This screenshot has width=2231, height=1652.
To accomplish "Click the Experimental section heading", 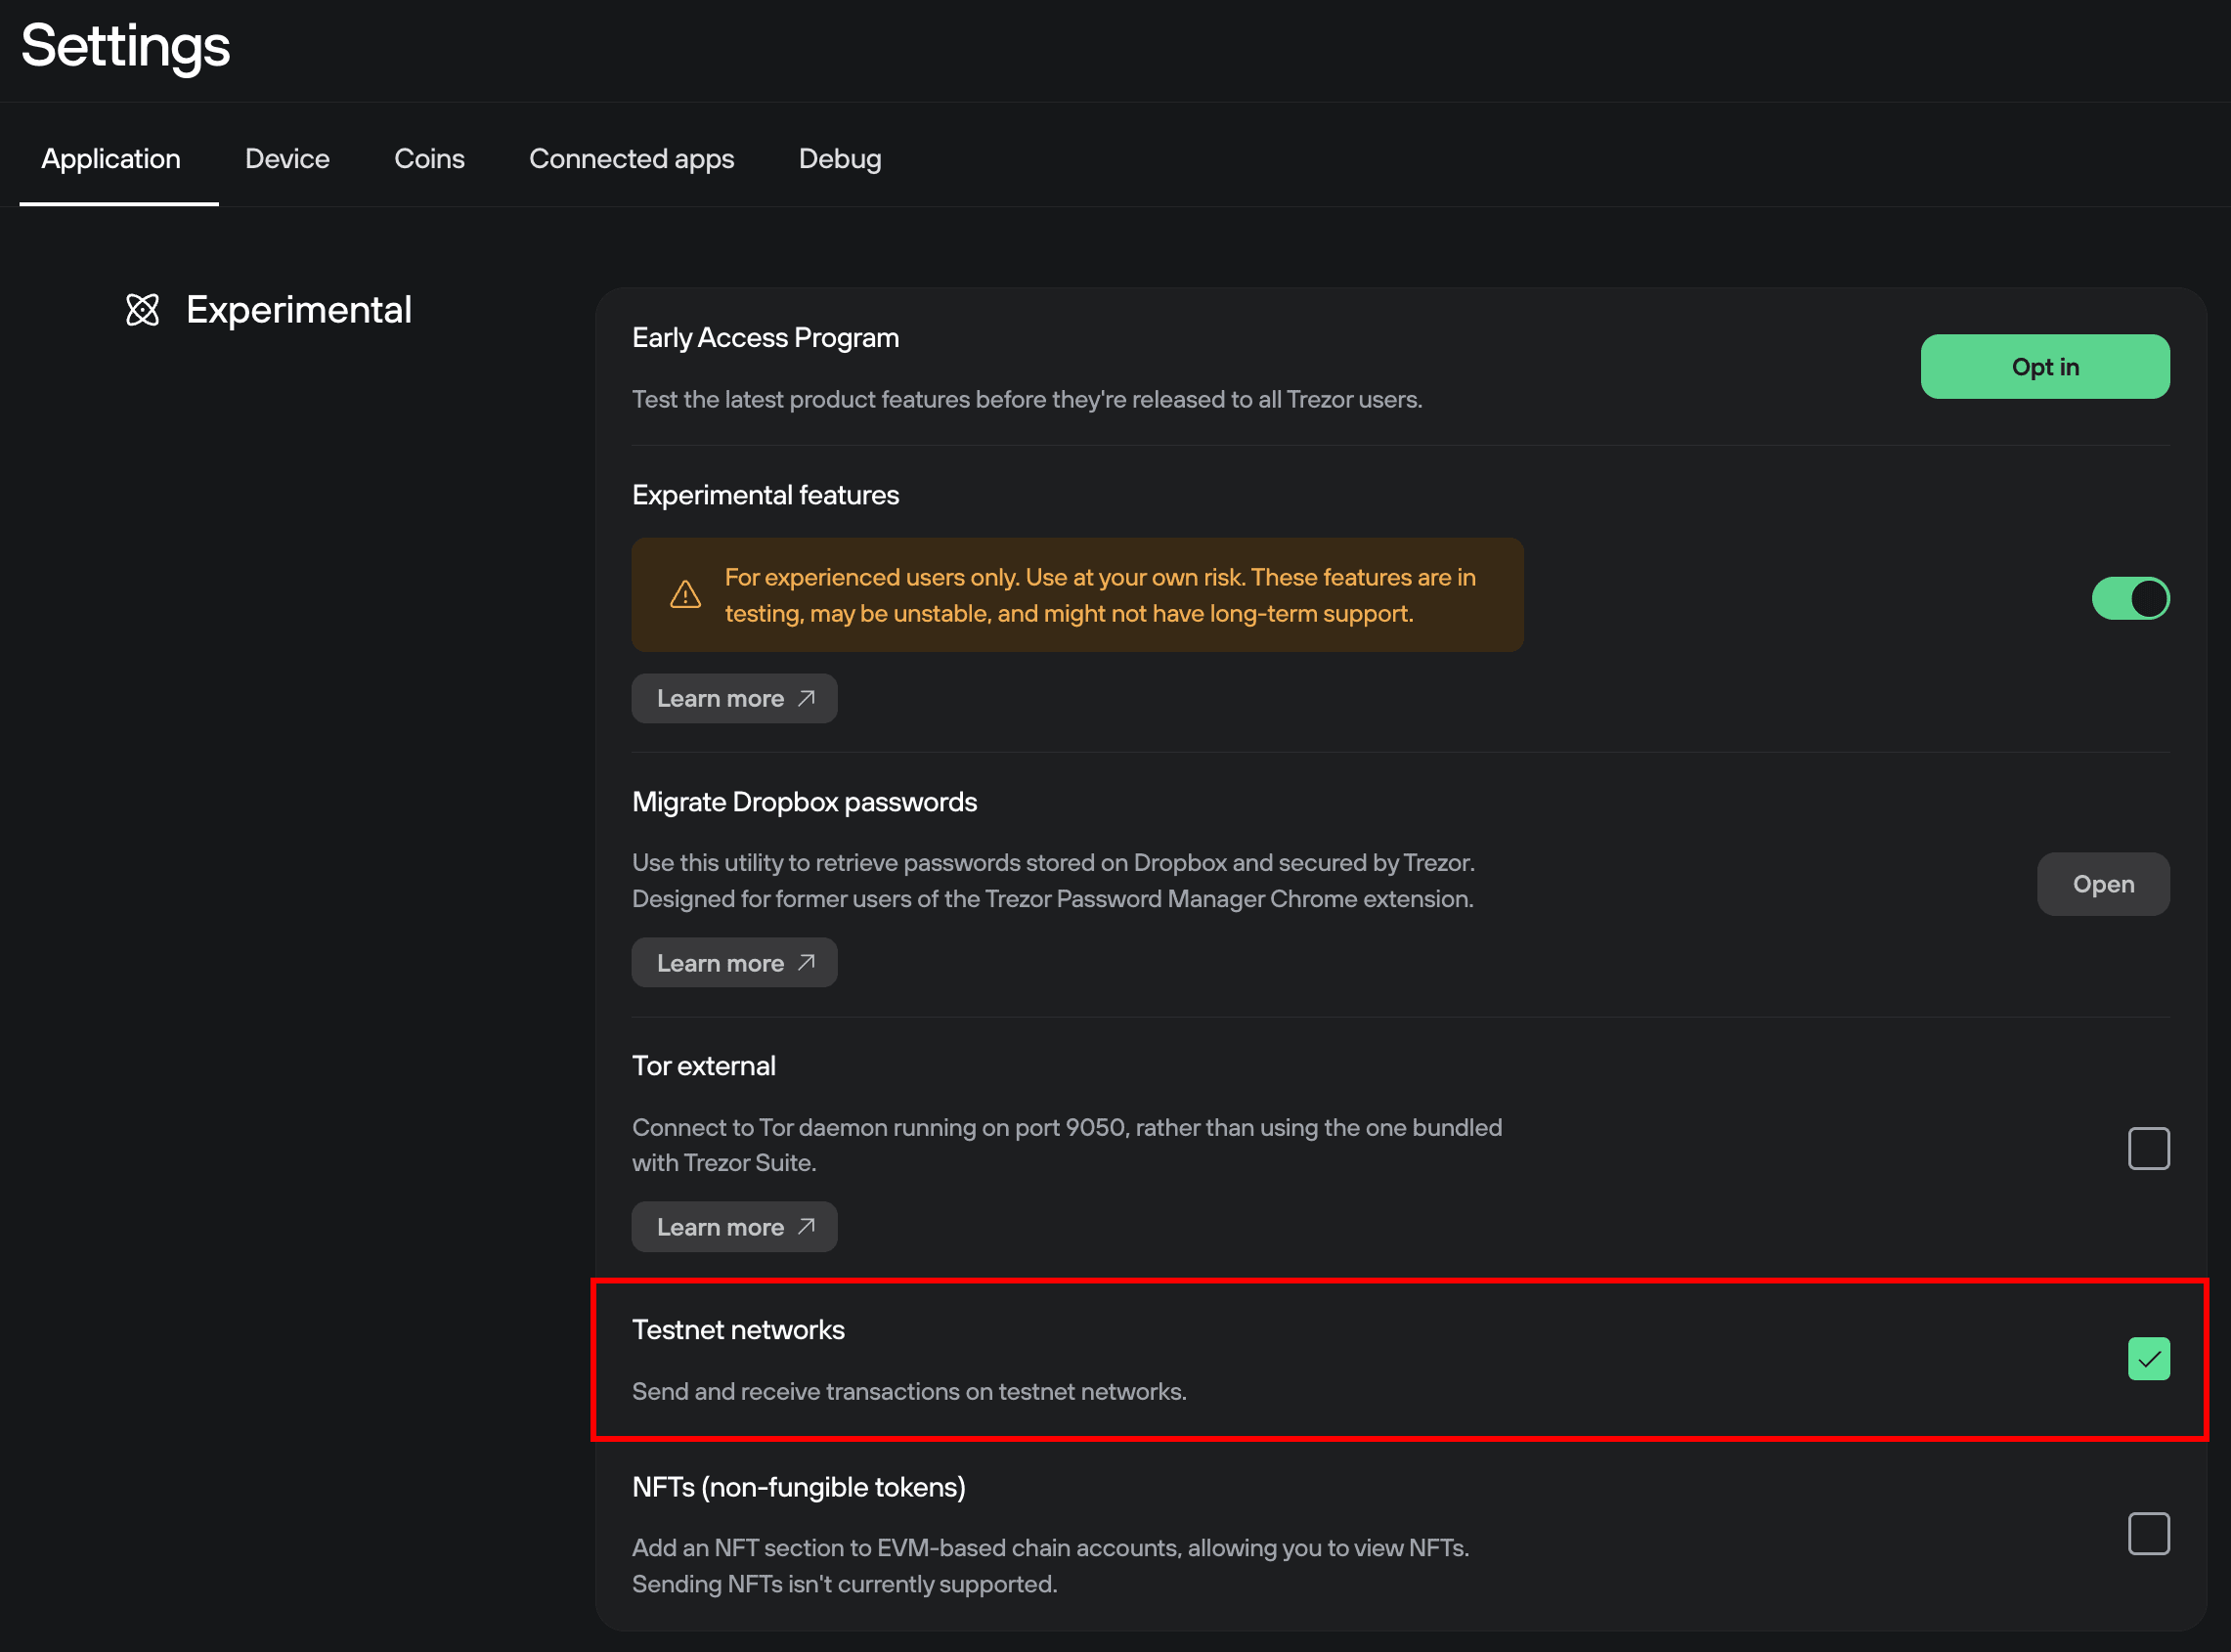I will click(298, 310).
